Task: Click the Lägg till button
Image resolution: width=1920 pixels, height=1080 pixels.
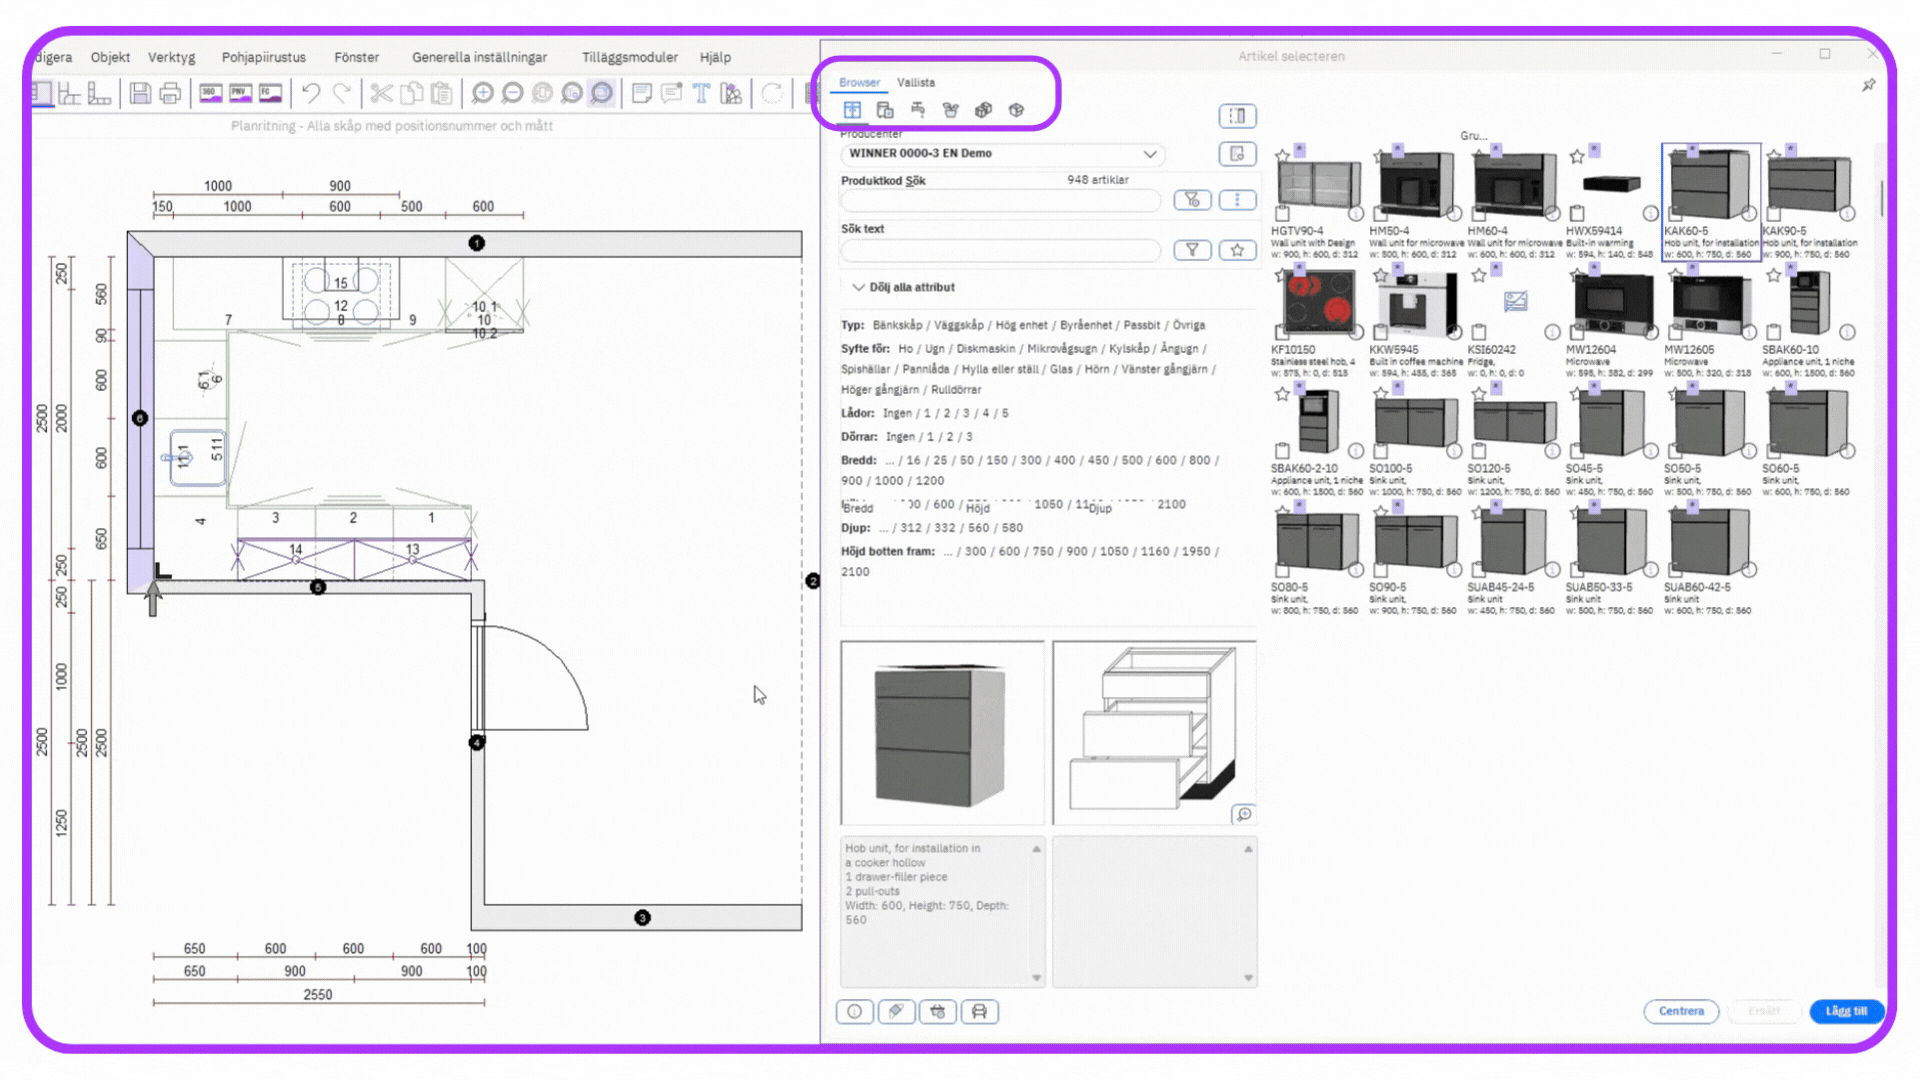Action: tap(1846, 1011)
